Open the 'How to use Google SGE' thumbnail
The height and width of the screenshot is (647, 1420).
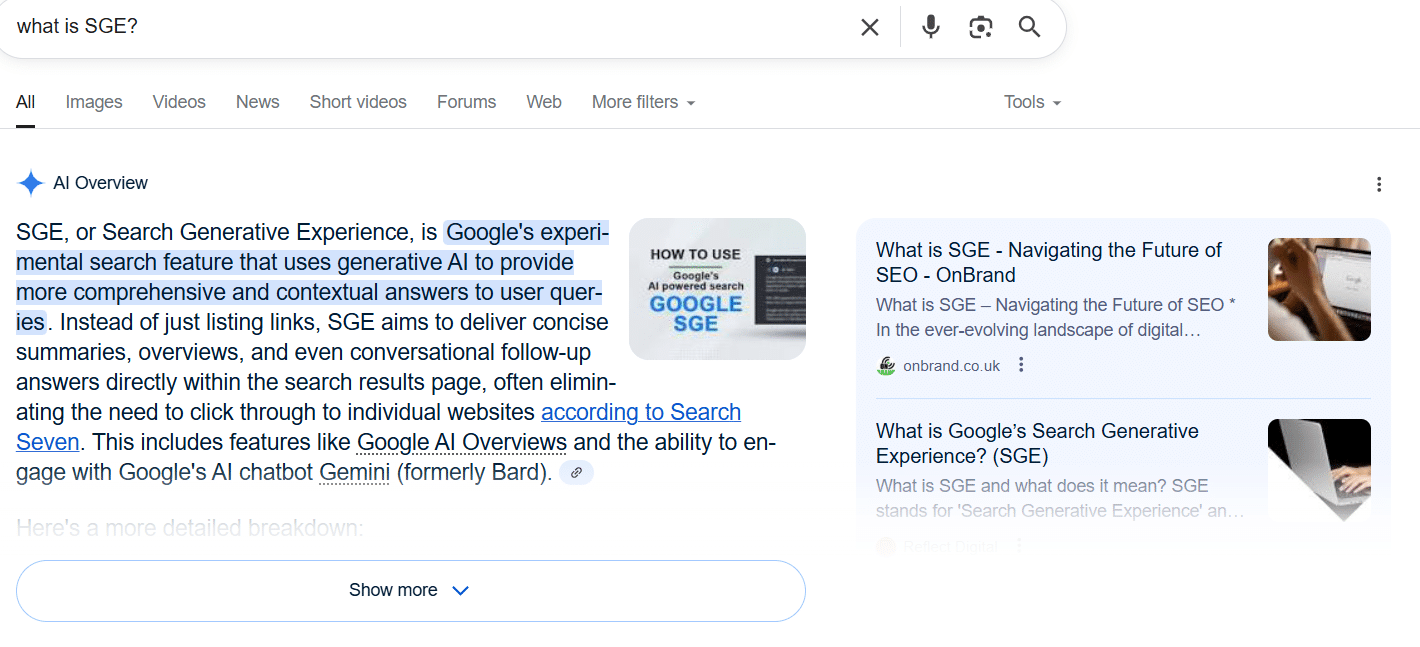click(717, 289)
